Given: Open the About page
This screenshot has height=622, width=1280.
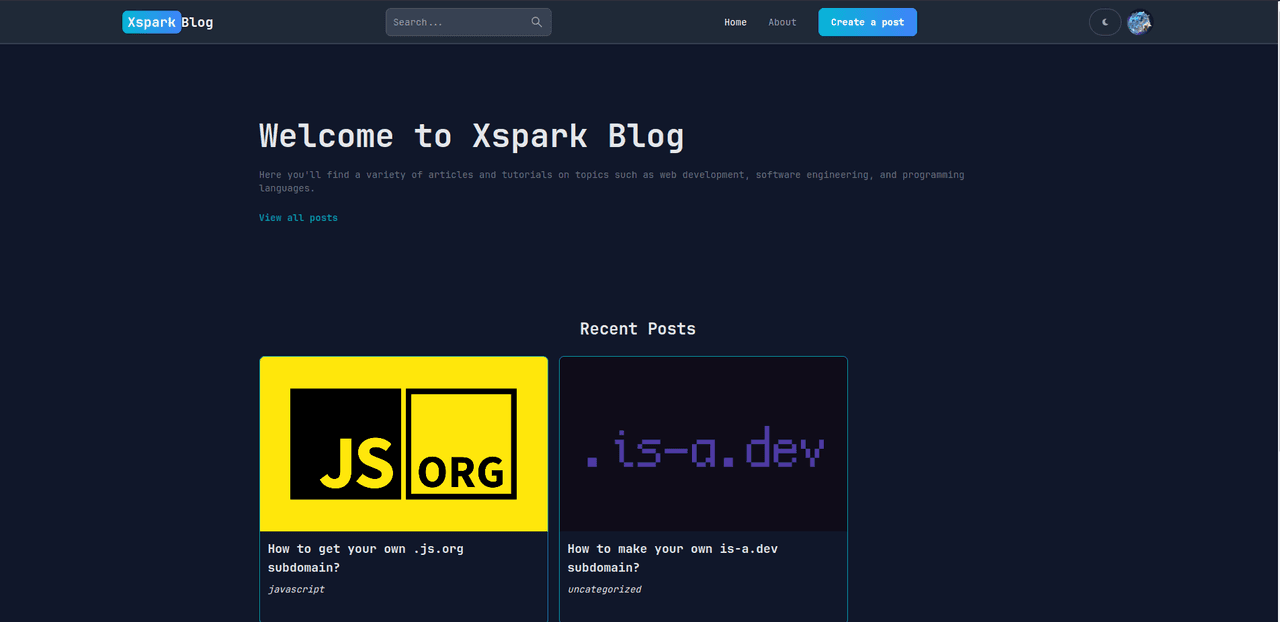Looking at the screenshot, I should (782, 22).
